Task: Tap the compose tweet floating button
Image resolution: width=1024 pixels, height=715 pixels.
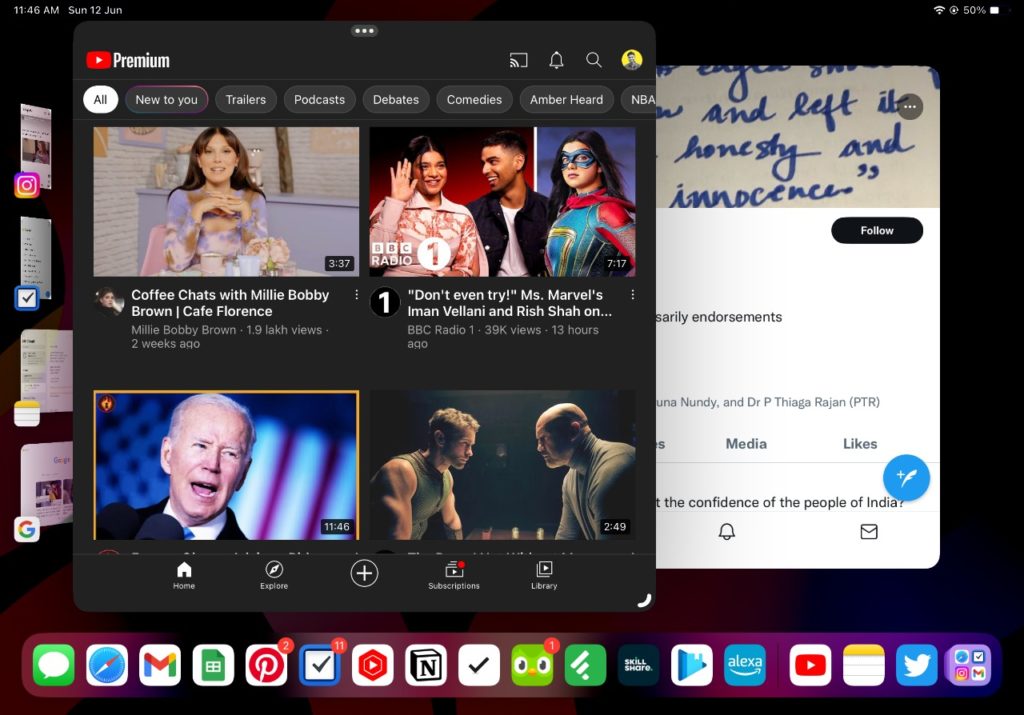Action: coord(906,477)
